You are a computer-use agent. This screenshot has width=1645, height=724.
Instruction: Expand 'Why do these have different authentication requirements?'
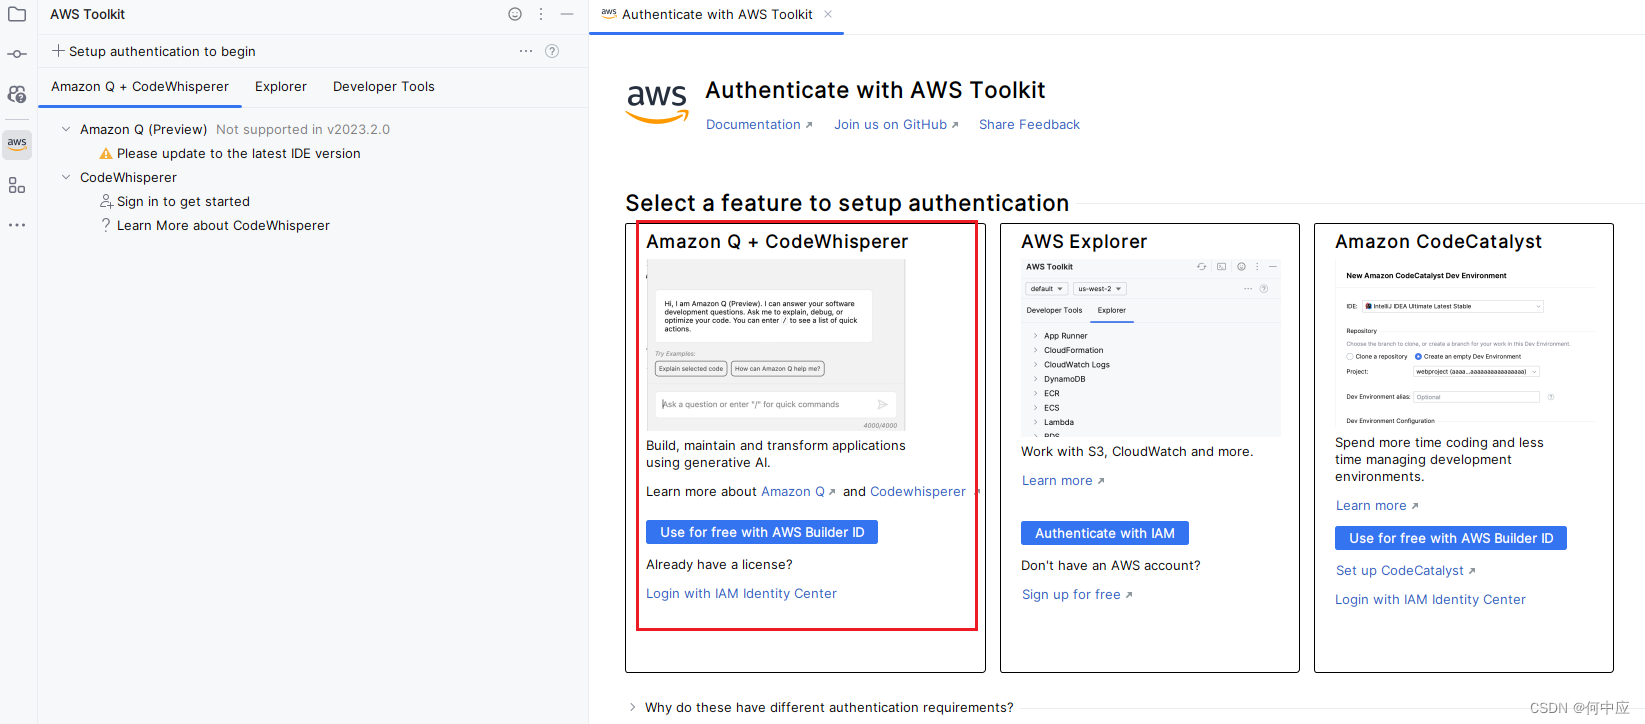(x=632, y=707)
